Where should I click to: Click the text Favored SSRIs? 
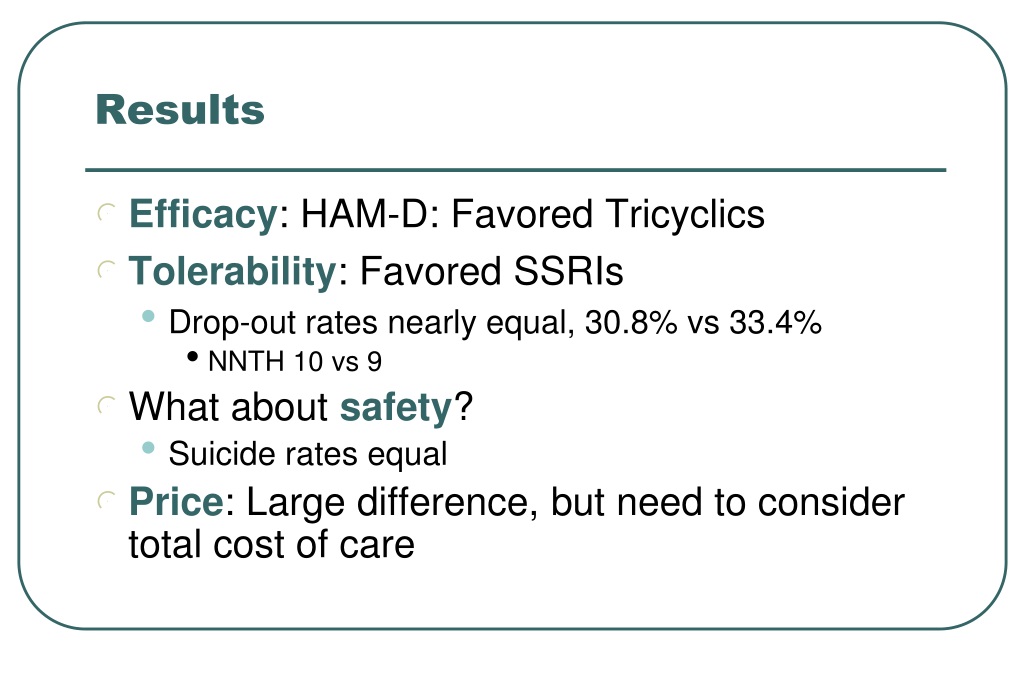pyautogui.click(x=492, y=271)
